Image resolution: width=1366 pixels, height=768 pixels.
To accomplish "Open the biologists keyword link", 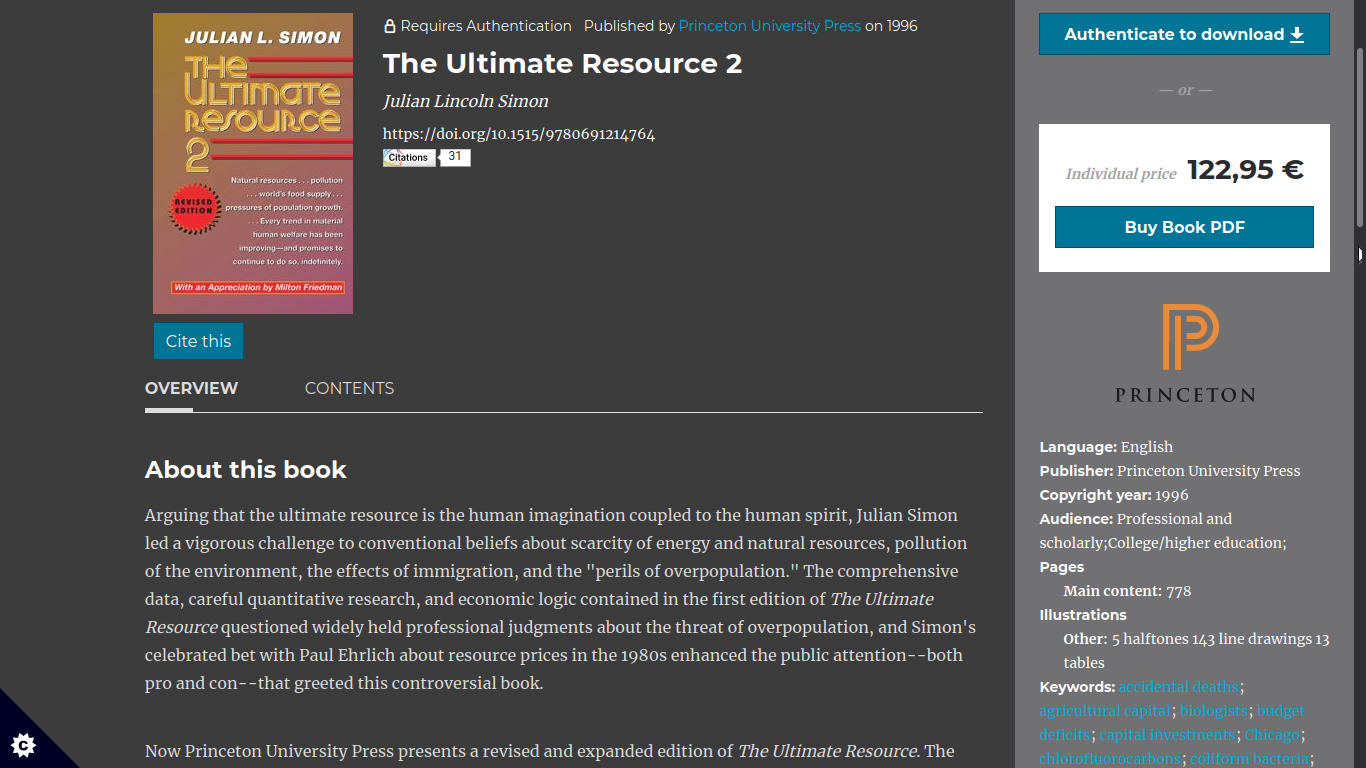I will (x=1214, y=711).
